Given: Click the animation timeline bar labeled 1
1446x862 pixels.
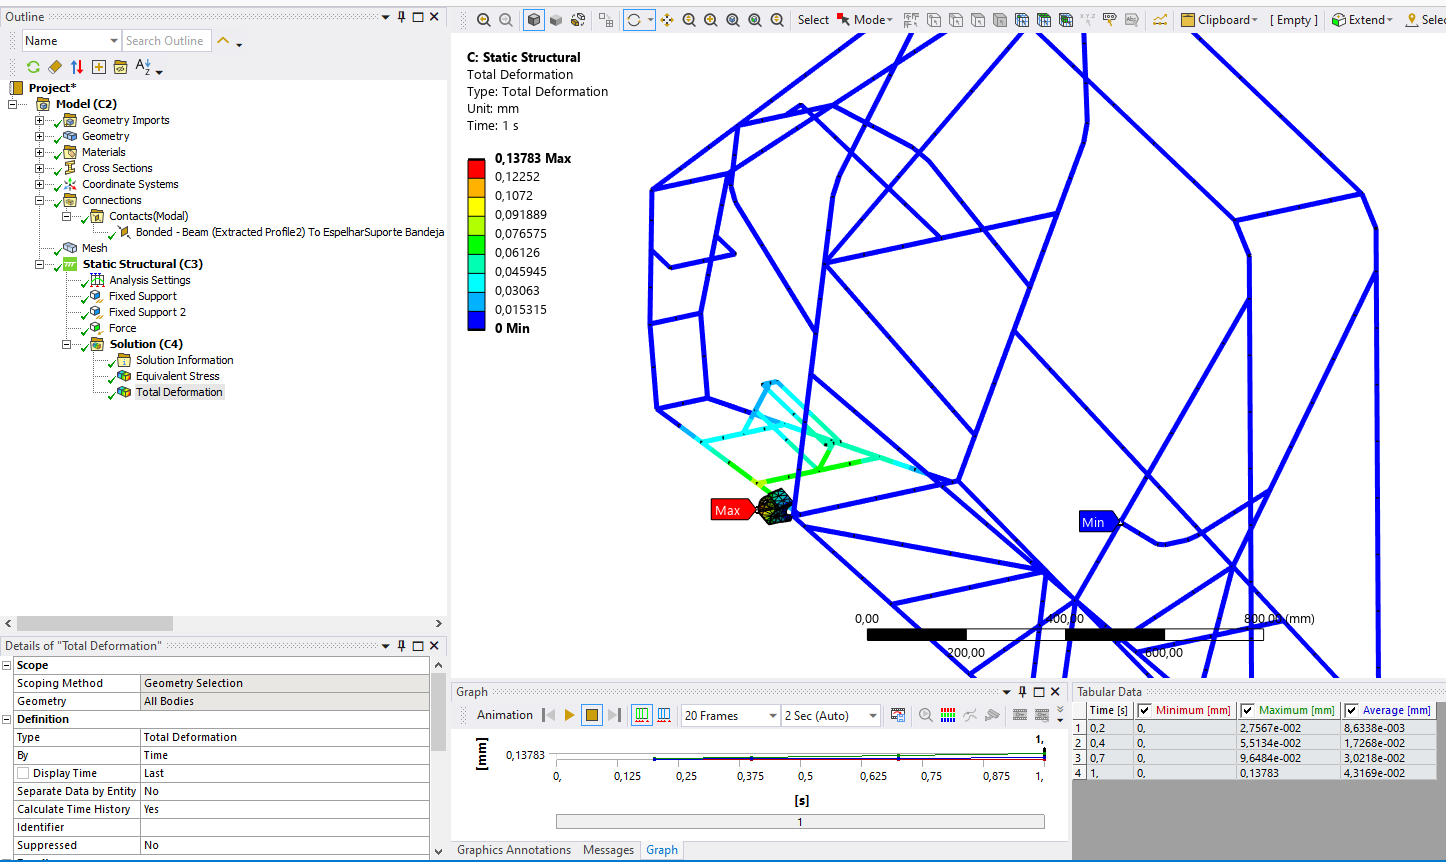Looking at the screenshot, I should [800, 822].
